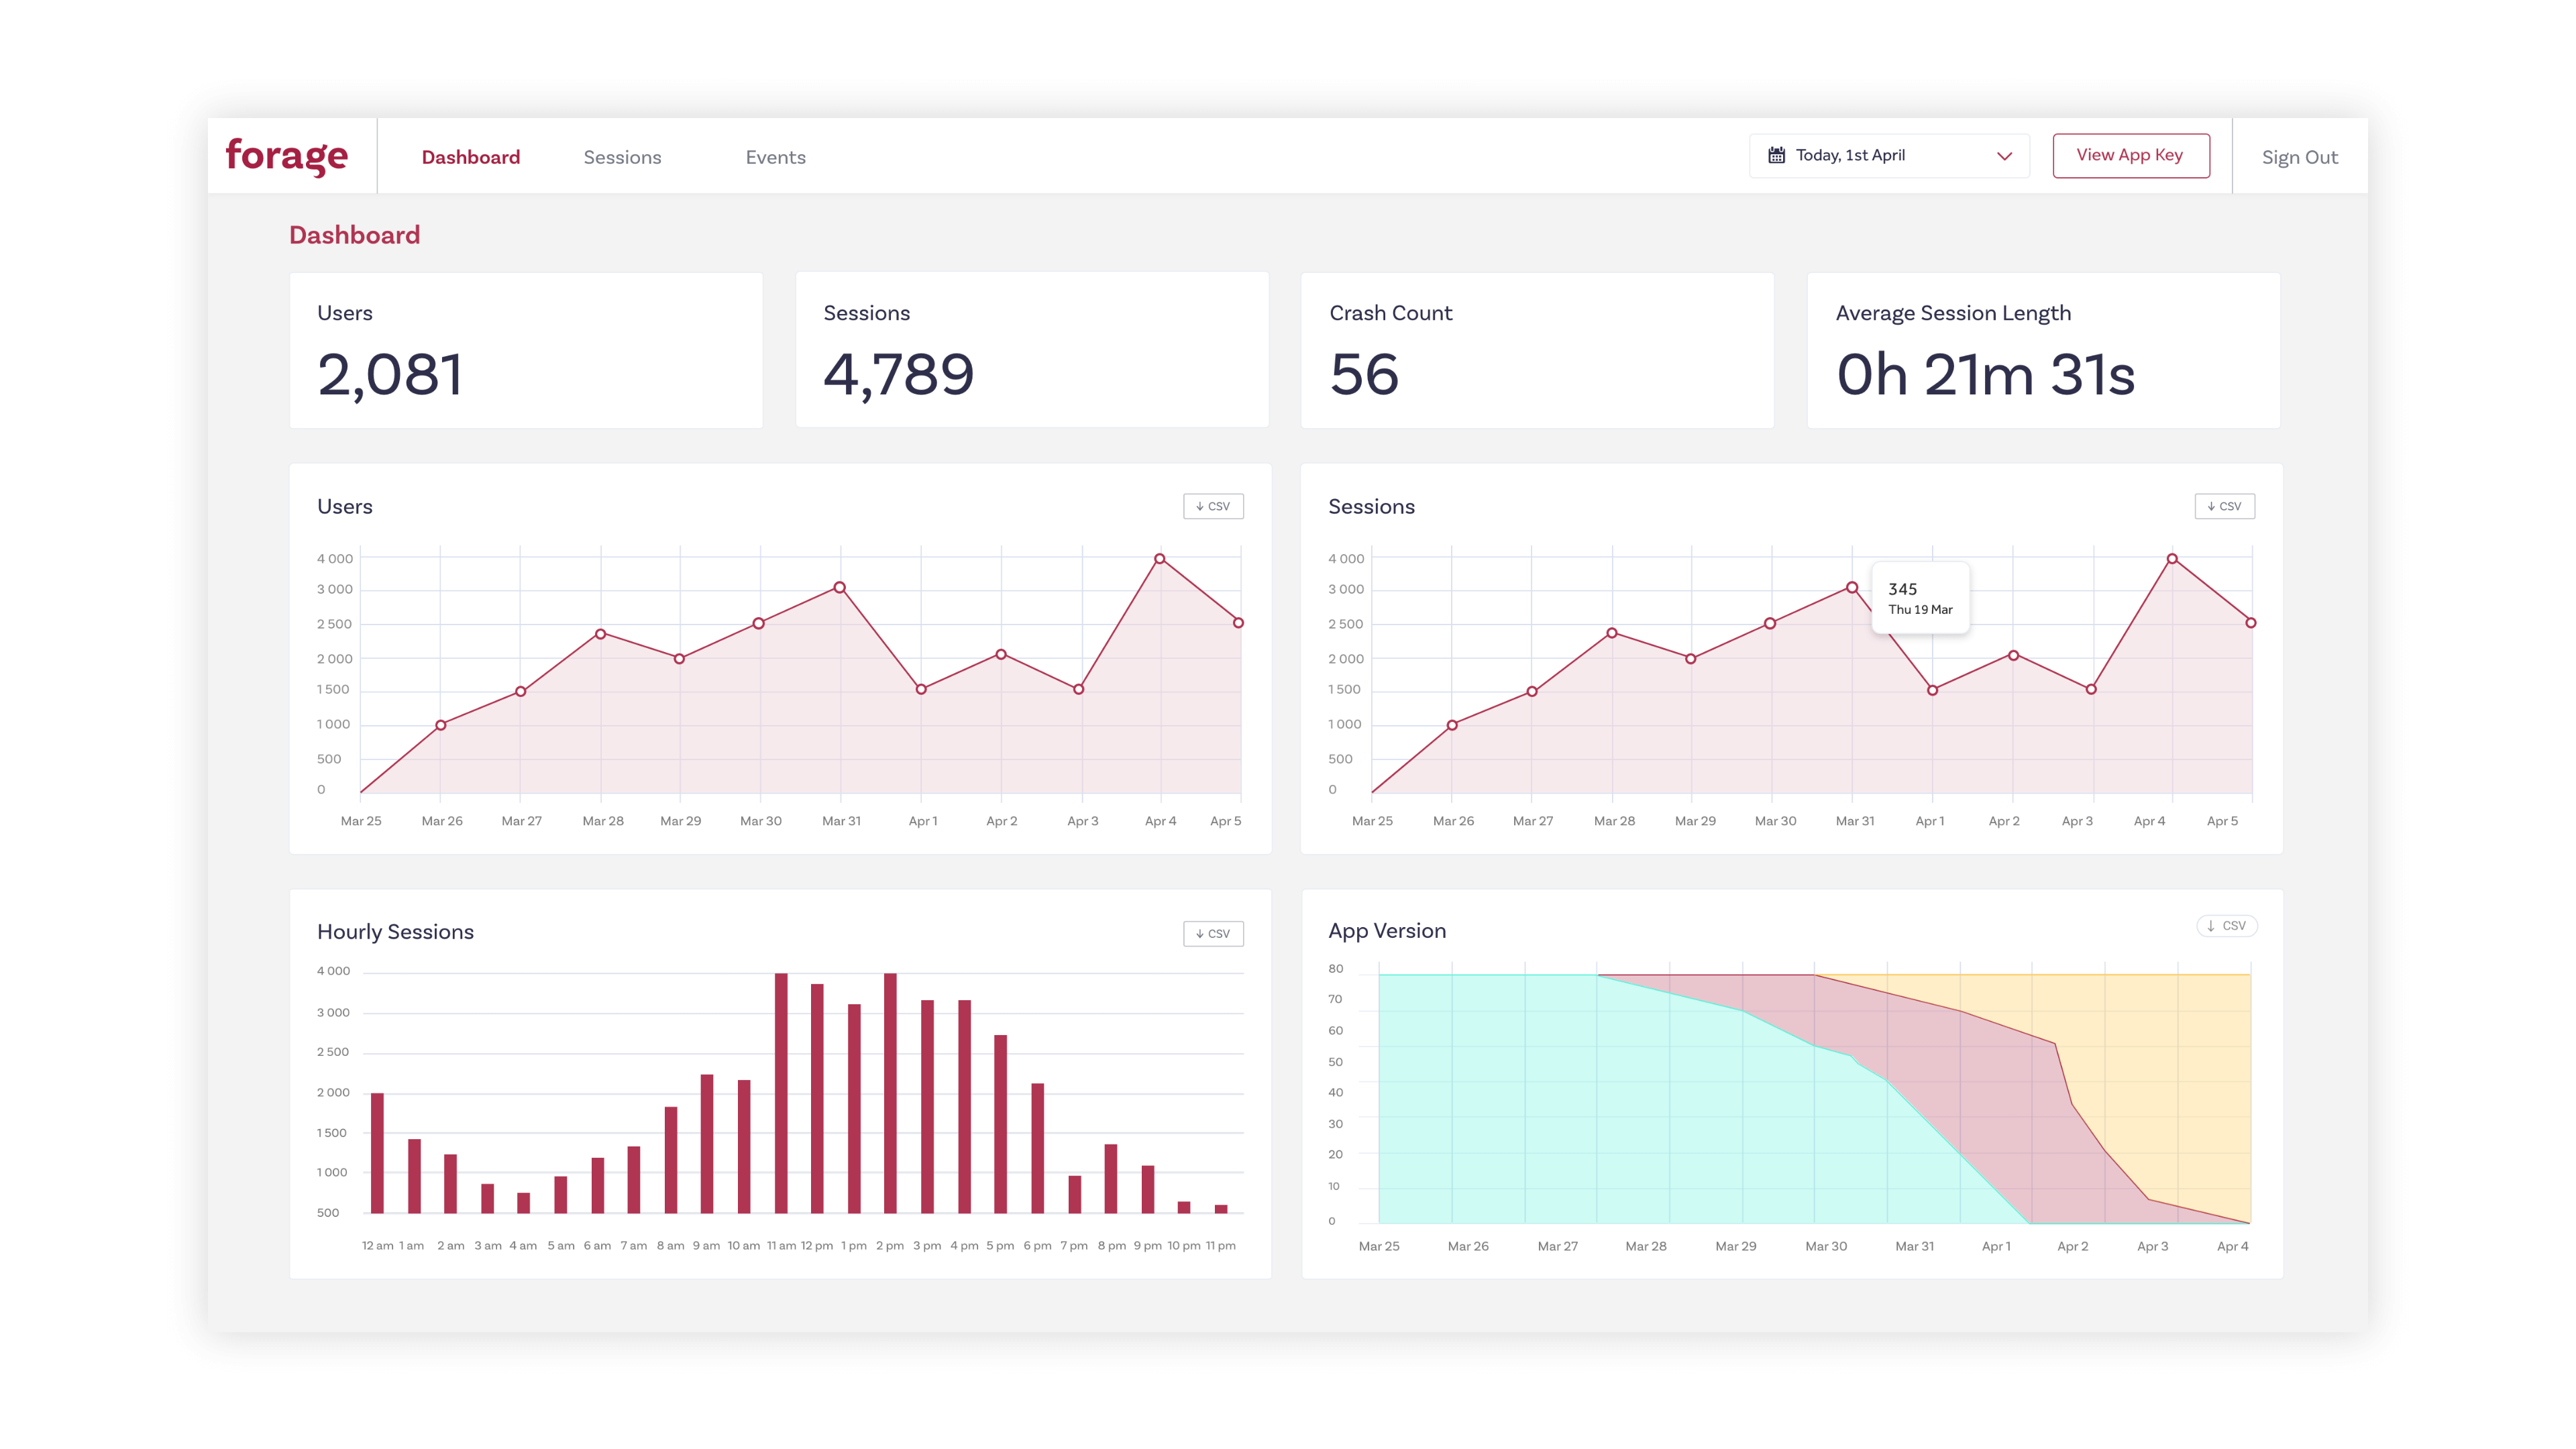
Task: Click Users chart Apr 4 peak point
Action: coord(1160,559)
